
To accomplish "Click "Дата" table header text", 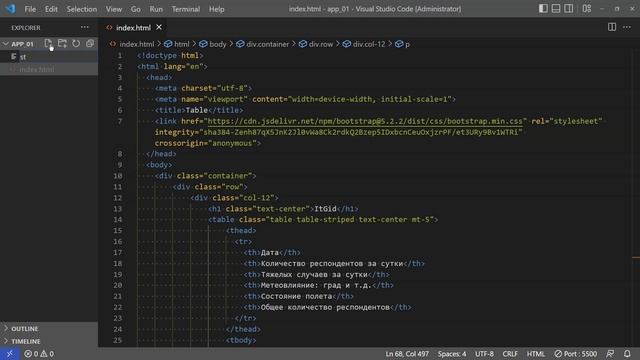I will pos(270,253).
